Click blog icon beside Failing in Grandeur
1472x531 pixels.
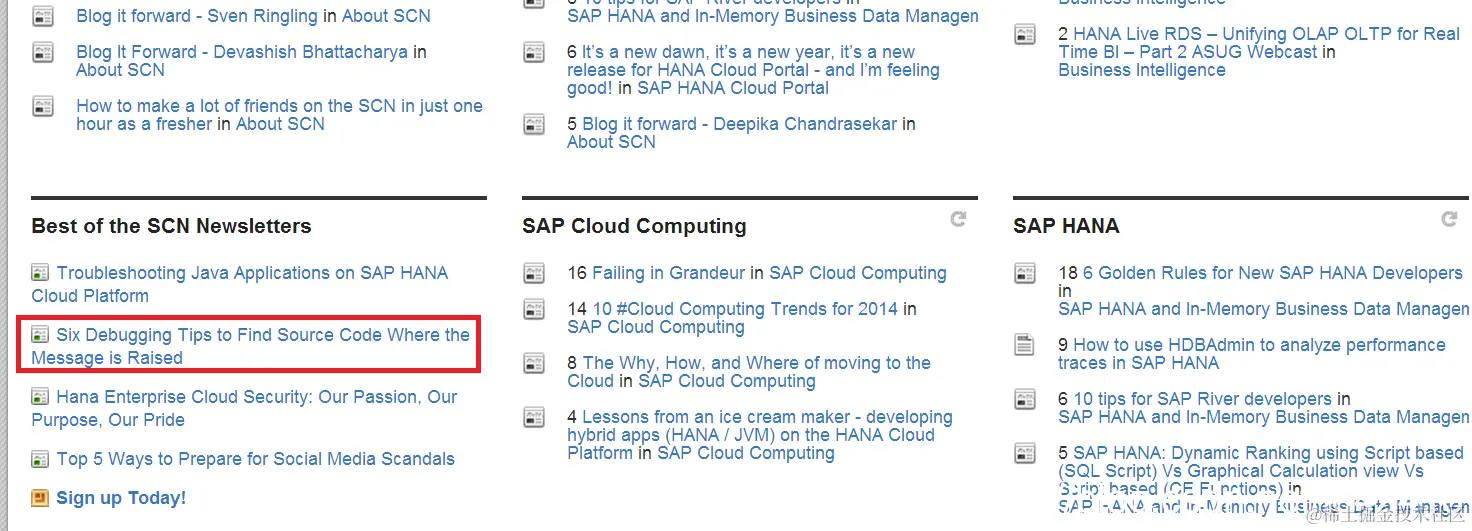tap(534, 273)
